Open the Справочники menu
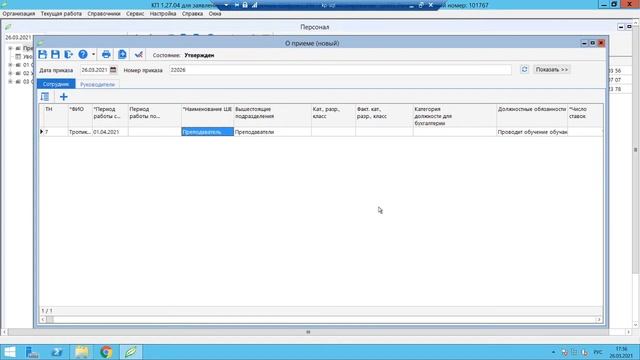 coord(104,13)
